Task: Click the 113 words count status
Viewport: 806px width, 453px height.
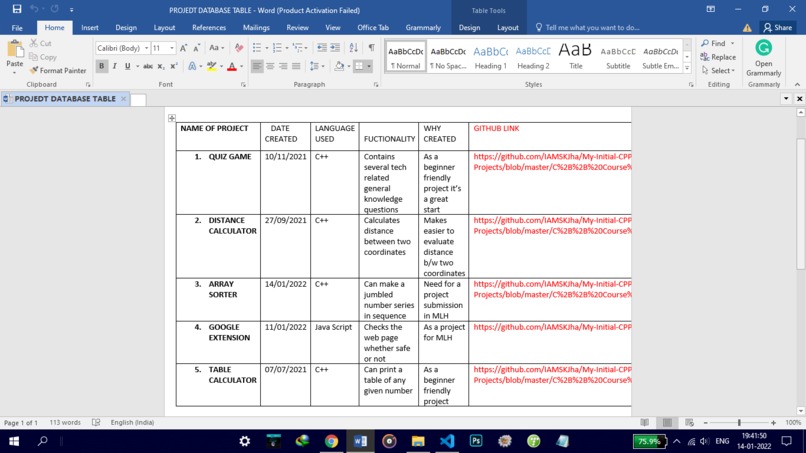Action: tap(65, 422)
